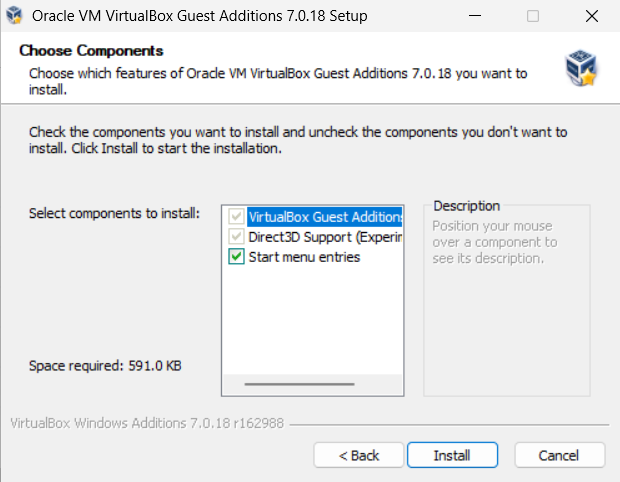This screenshot has width=620, height=482.
Task: Select the VirtualBox Guest Additions component label
Action: 324,216
